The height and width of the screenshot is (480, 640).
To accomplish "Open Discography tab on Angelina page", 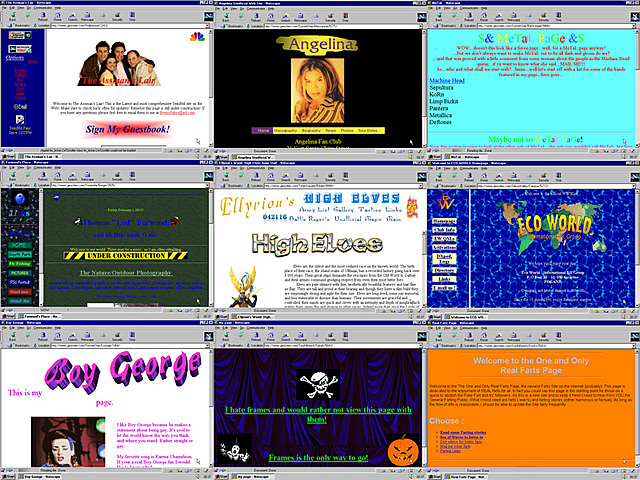I will click(285, 131).
